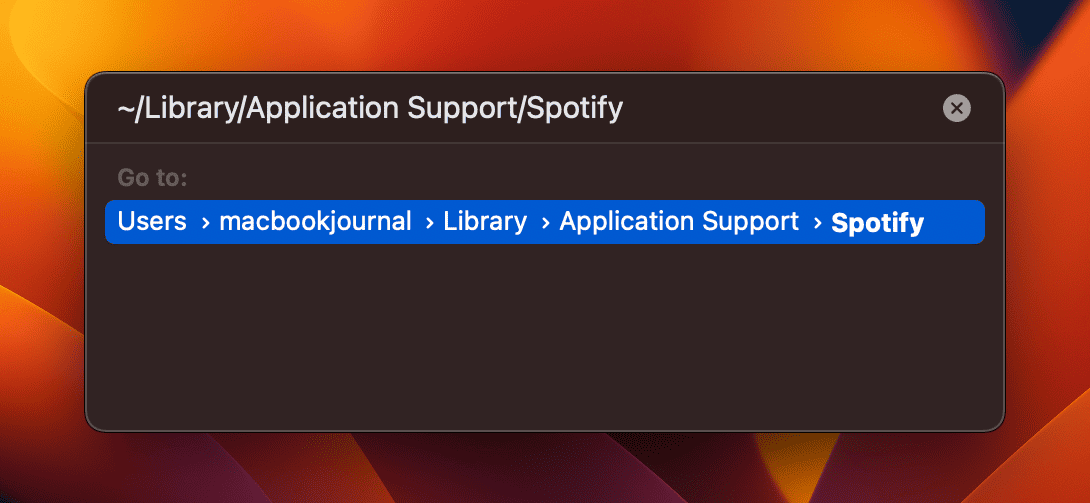Screen dimensions: 1090x503
Task: Click macbookjournal in the suggested path
Action: [316, 222]
